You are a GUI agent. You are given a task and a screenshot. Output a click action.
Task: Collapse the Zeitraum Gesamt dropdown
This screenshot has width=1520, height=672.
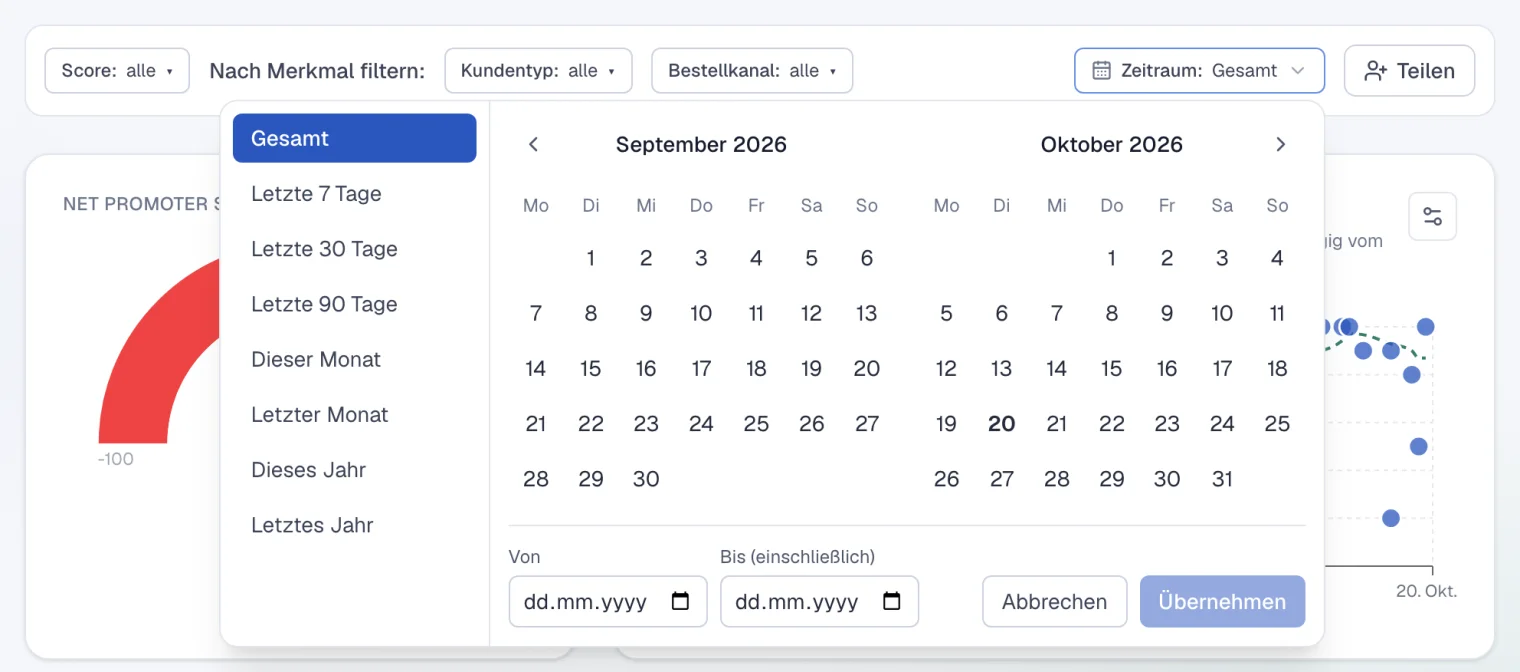[1199, 71]
